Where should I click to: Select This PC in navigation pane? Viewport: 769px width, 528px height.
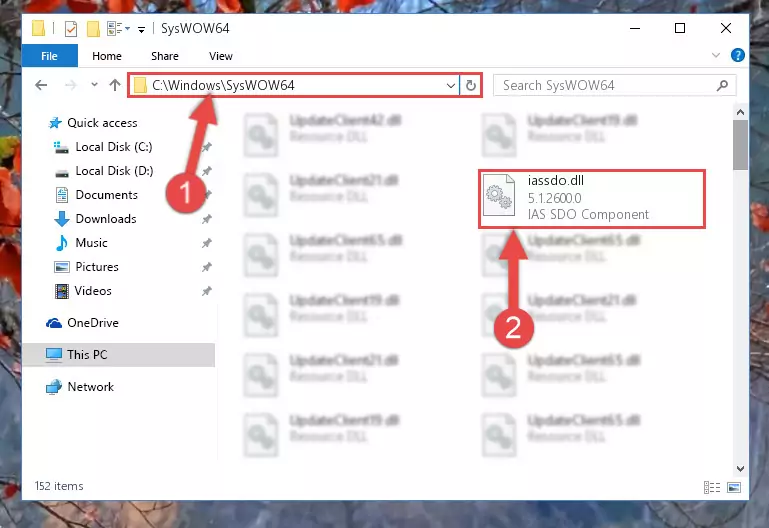tap(87, 355)
